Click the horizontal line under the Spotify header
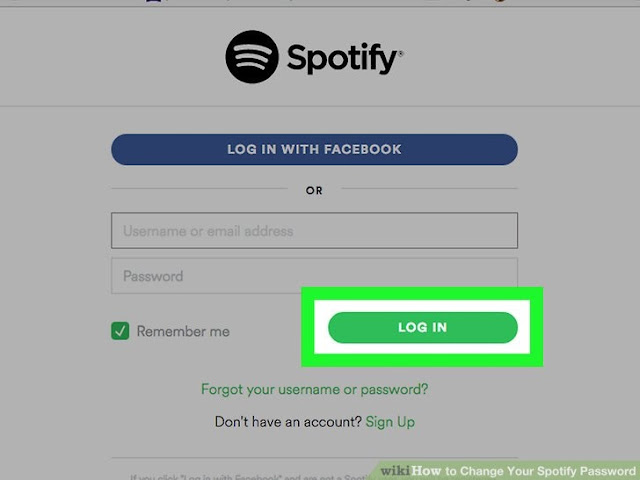The width and height of the screenshot is (640, 480). coord(320,106)
